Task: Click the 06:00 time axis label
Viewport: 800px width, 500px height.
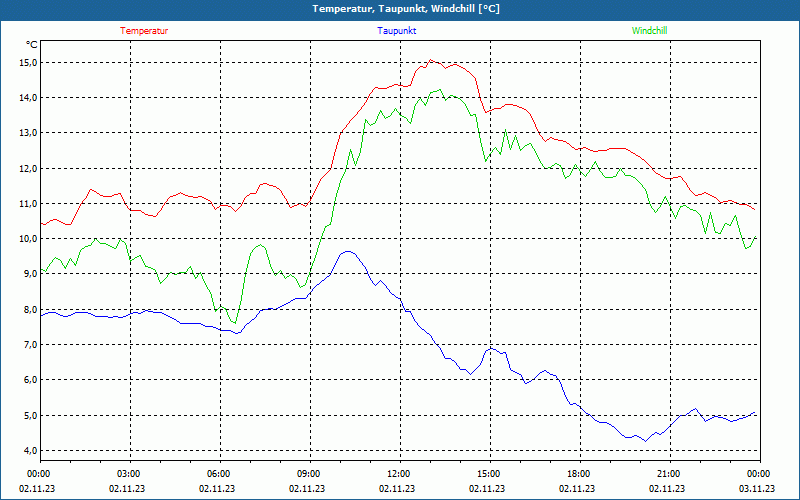Action: [218, 474]
